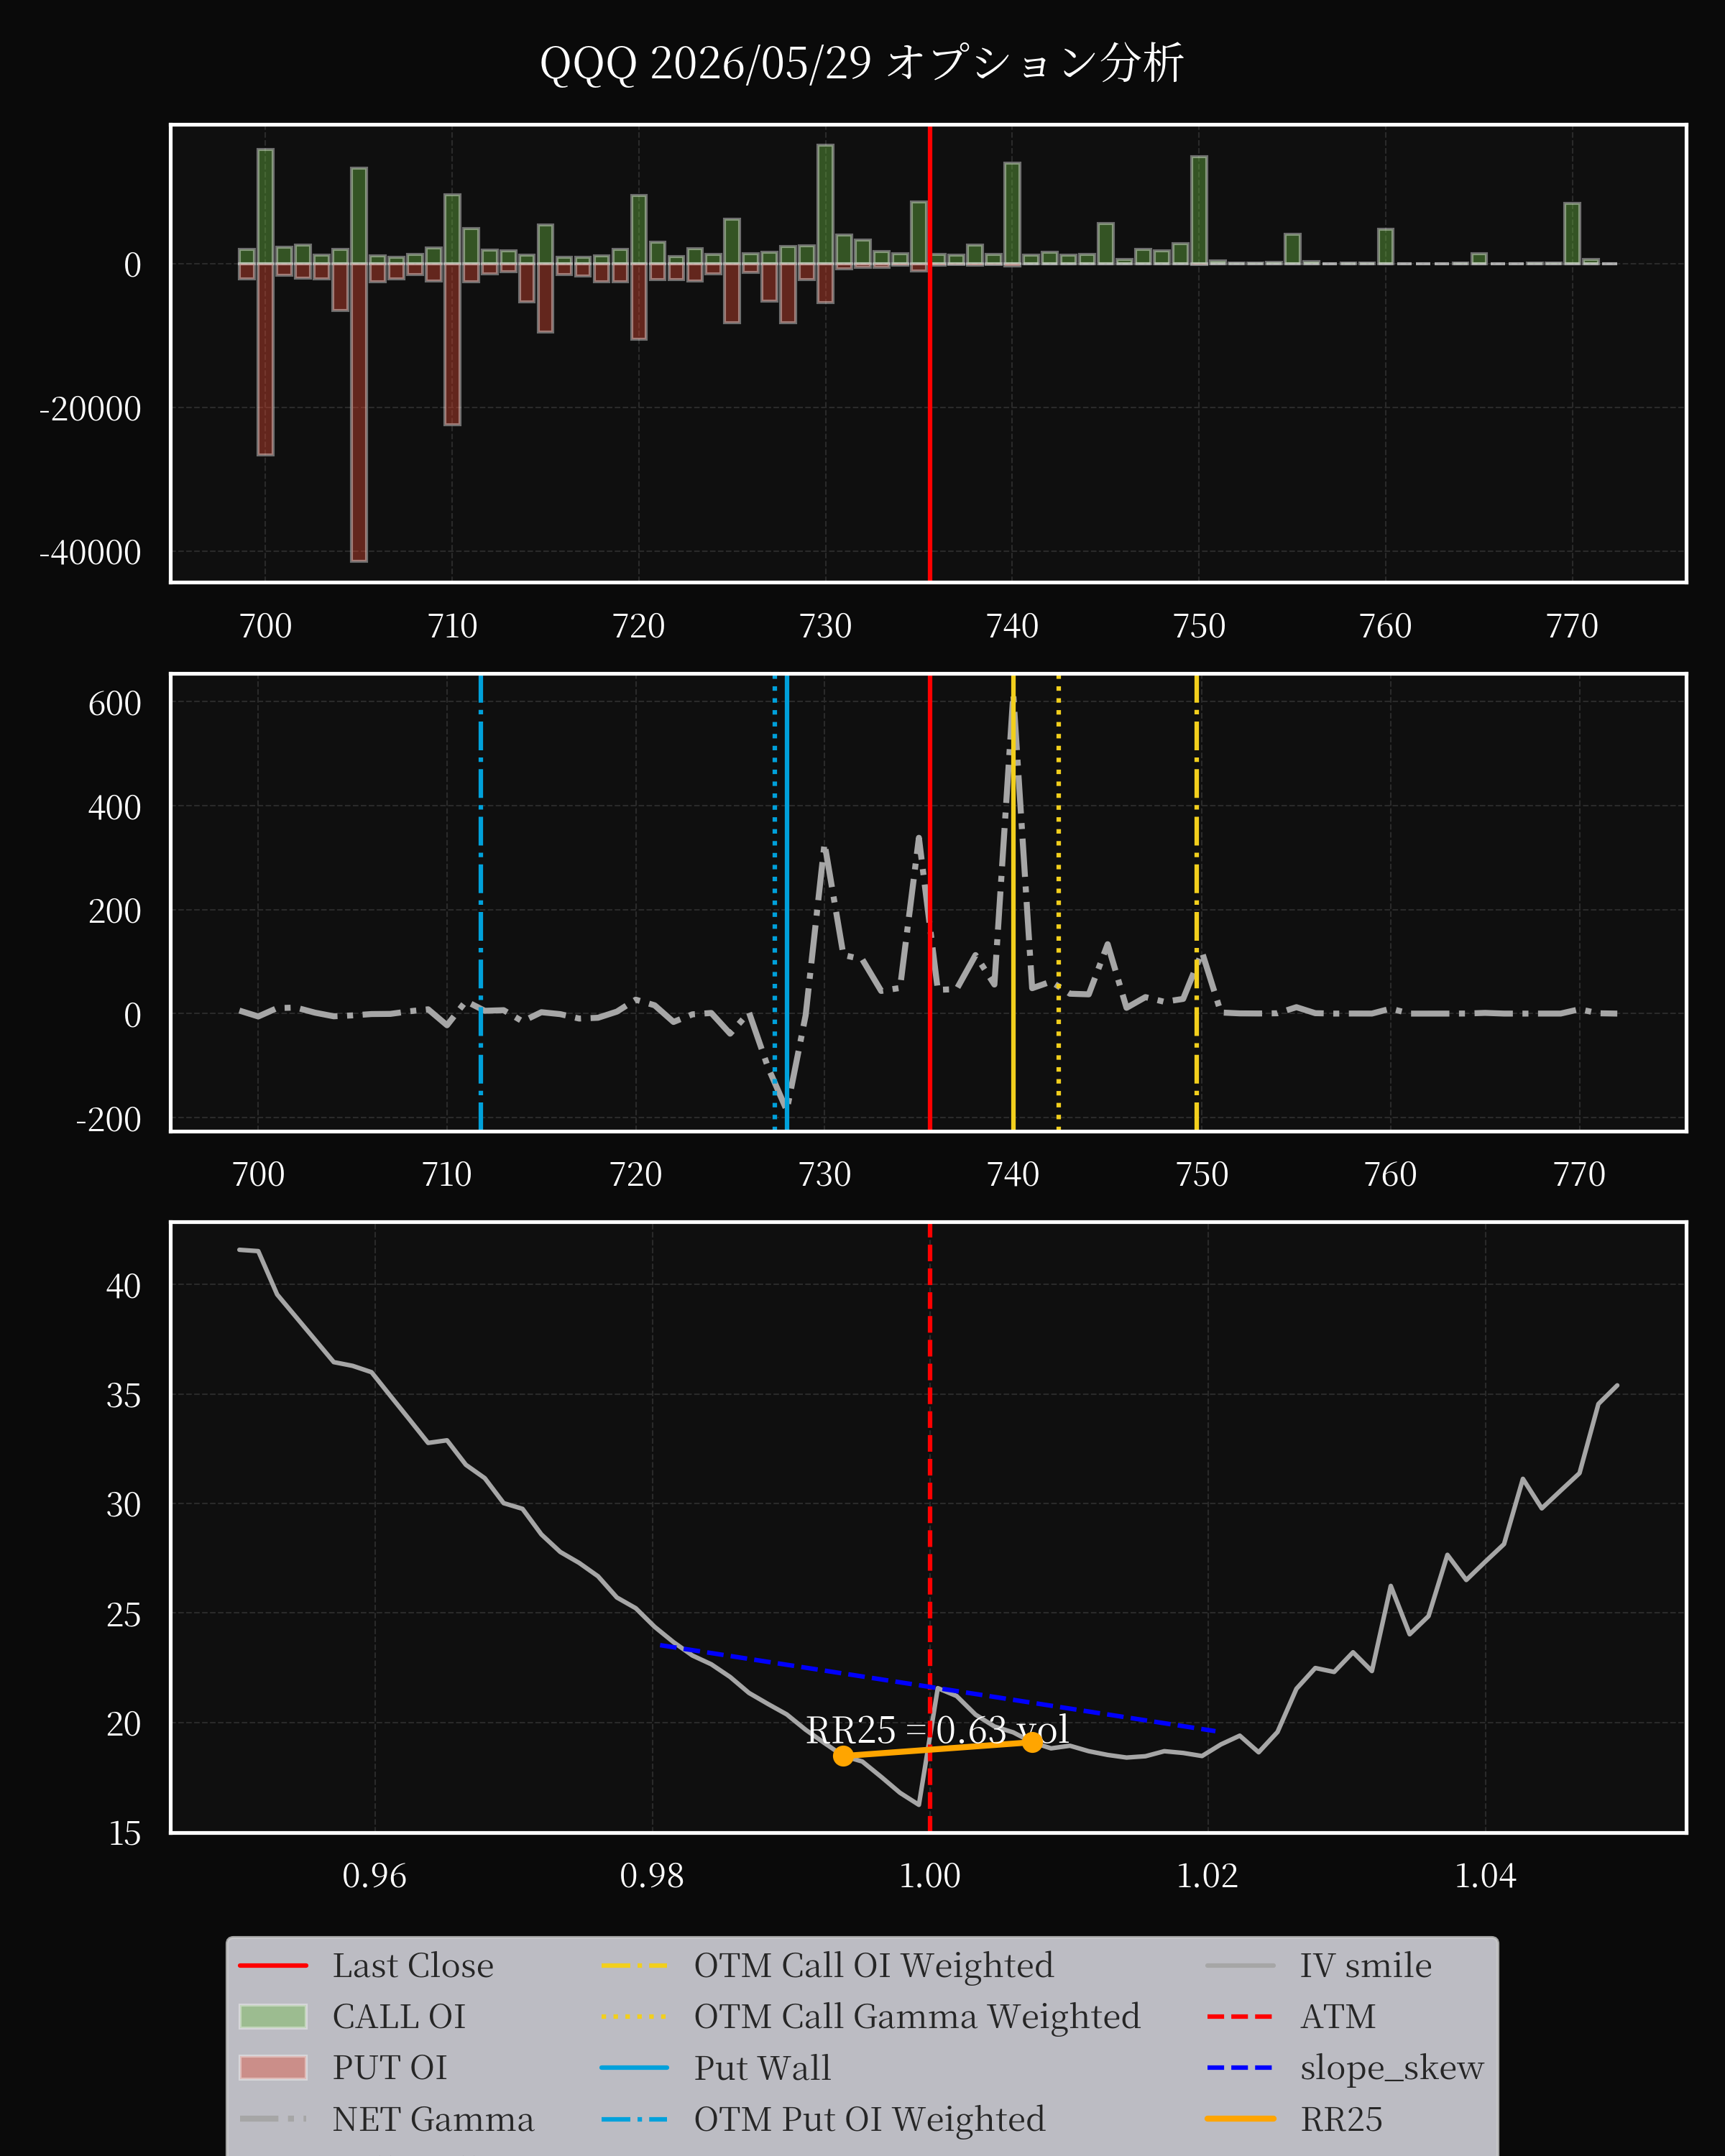Click the 40 y-axis label in IV chart

[x=123, y=1285]
